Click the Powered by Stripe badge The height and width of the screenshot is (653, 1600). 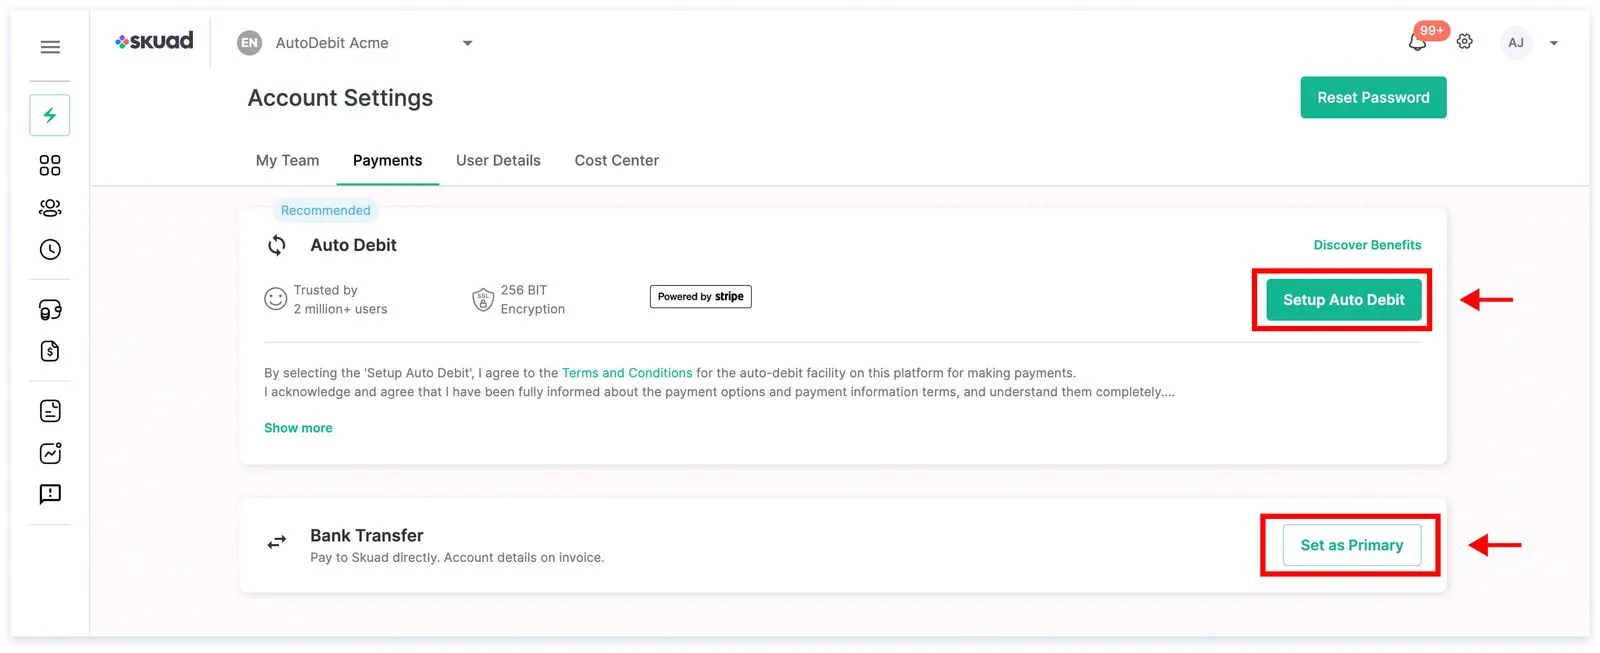pos(701,297)
